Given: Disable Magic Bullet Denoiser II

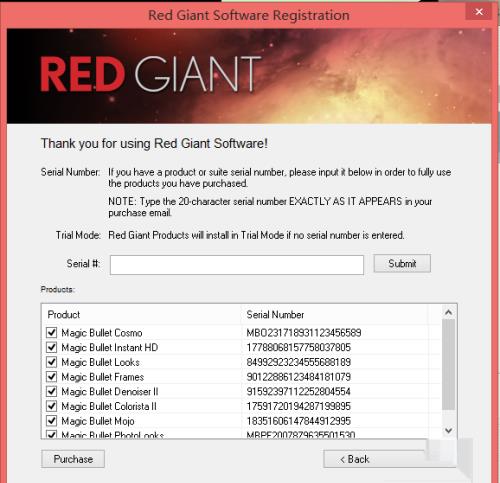Looking at the screenshot, I should coord(51,391).
